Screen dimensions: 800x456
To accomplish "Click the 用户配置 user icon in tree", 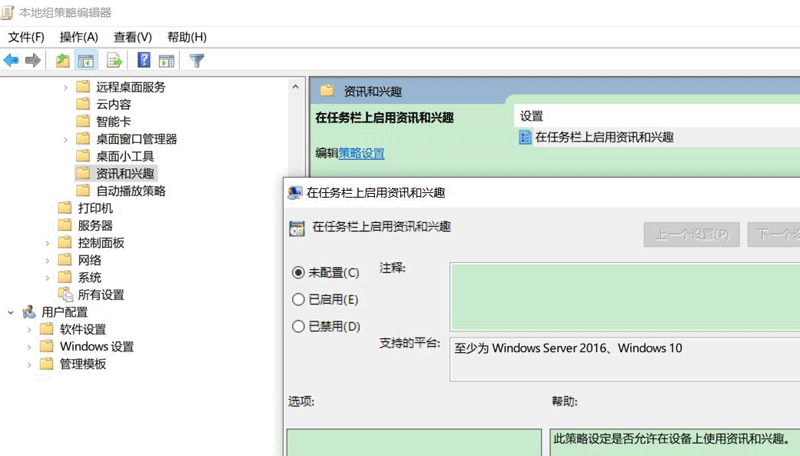I will point(29,312).
